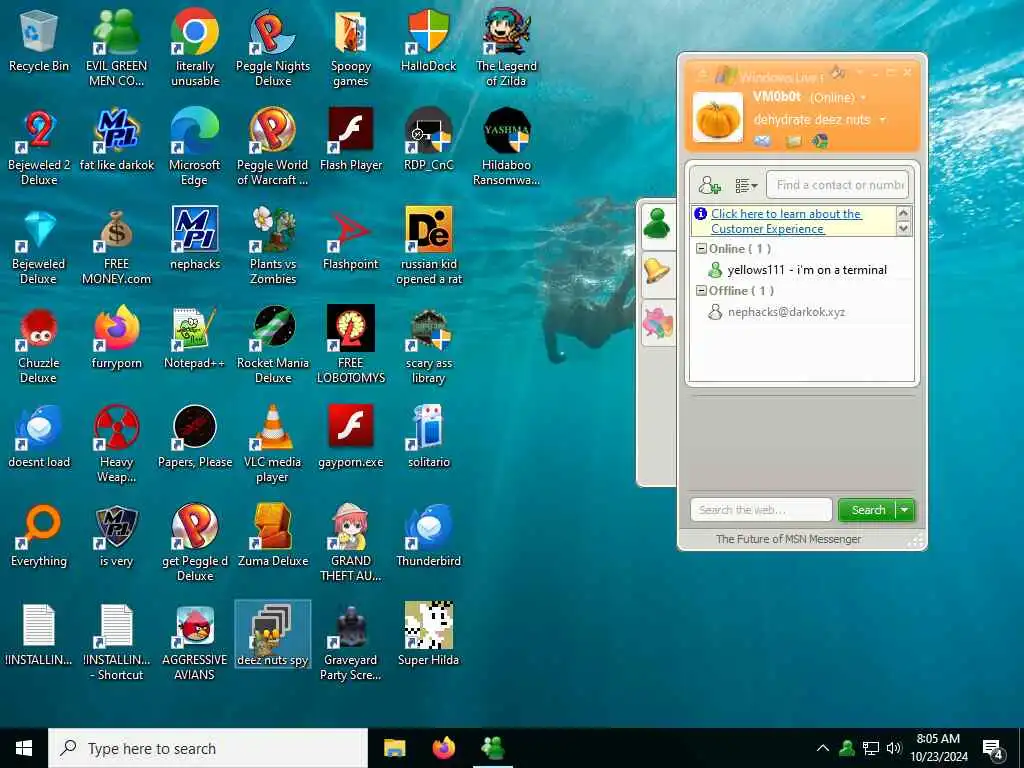The width and height of the screenshot is (1024, 768).
Task: Select the Notepad++ shortcut
Action: click(195, 339)
